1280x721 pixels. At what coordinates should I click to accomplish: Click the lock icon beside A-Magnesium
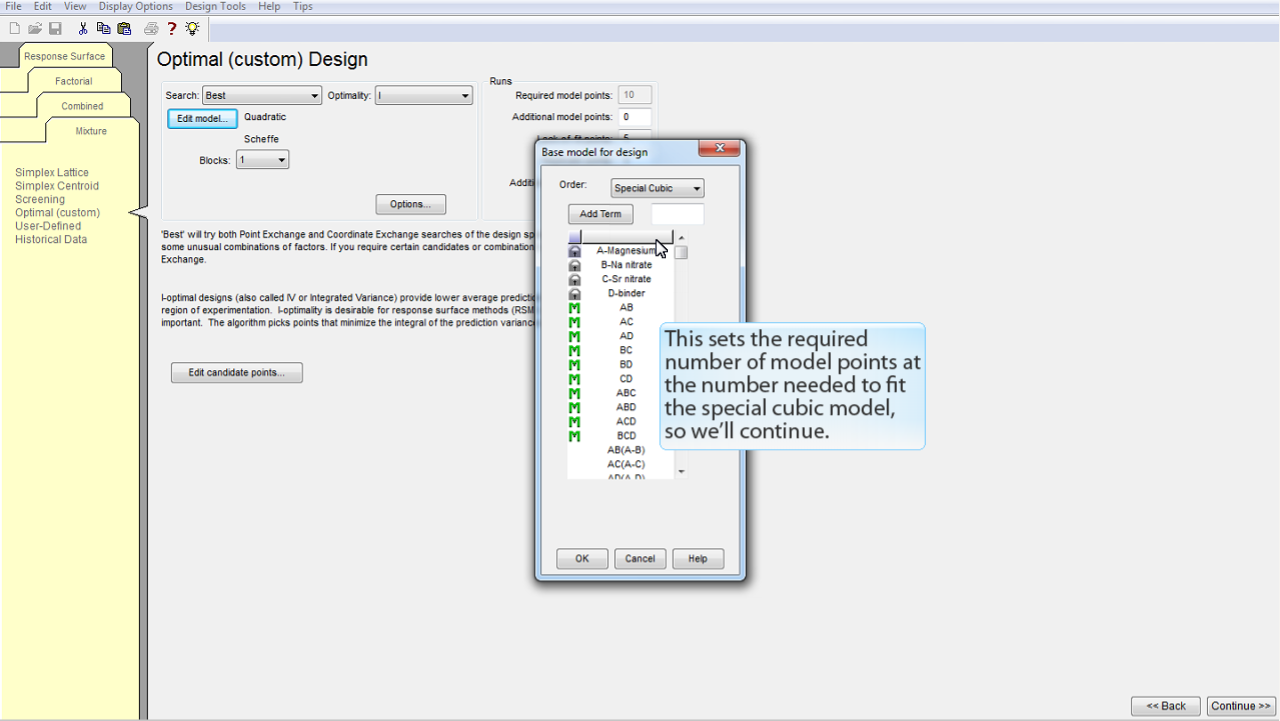tap(575, 251)
